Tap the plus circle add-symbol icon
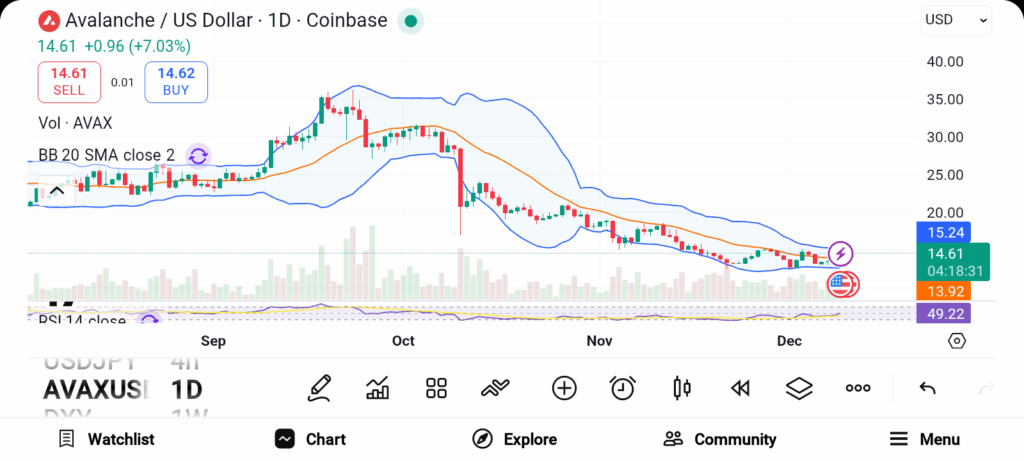Viewport: 1024px width, 461px height. [564, 388]
